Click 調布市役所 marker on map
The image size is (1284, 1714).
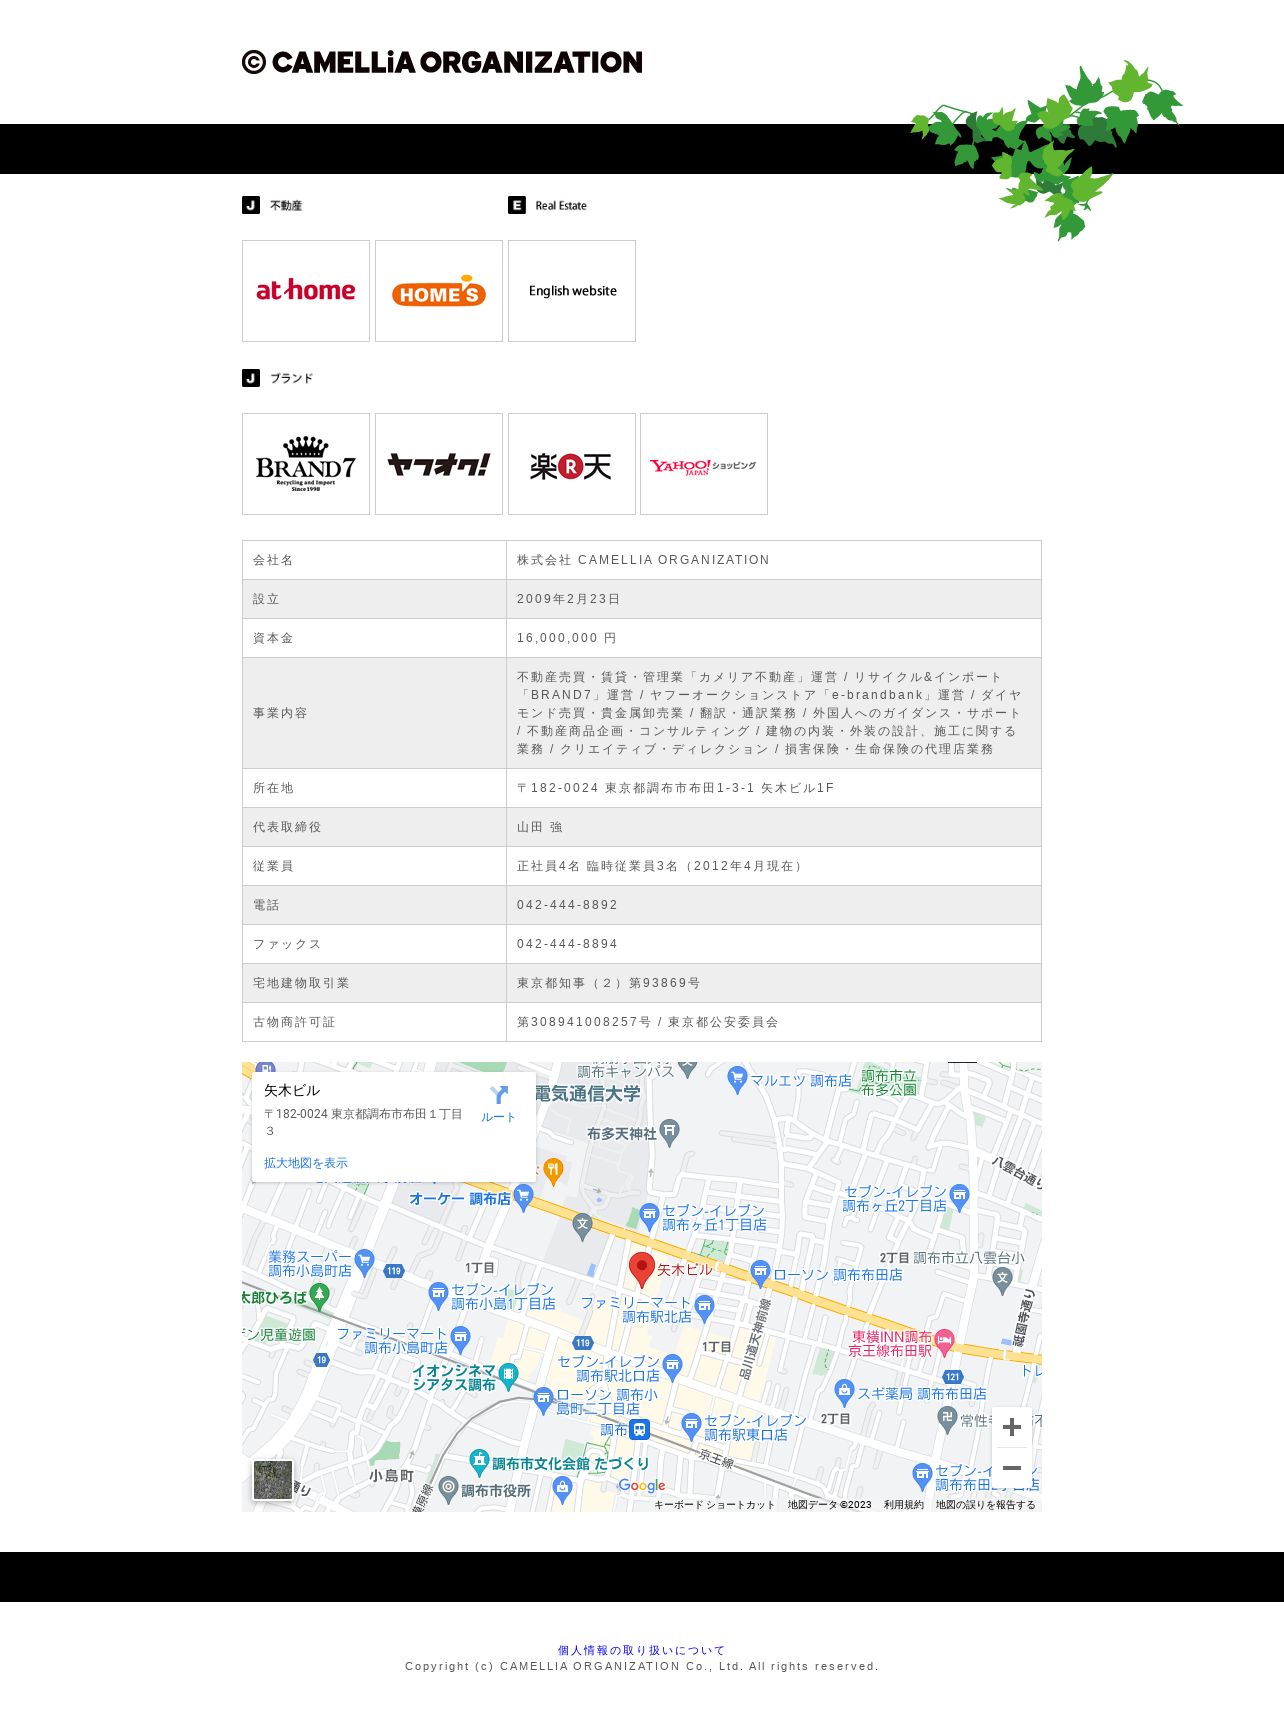(449, 1489)
